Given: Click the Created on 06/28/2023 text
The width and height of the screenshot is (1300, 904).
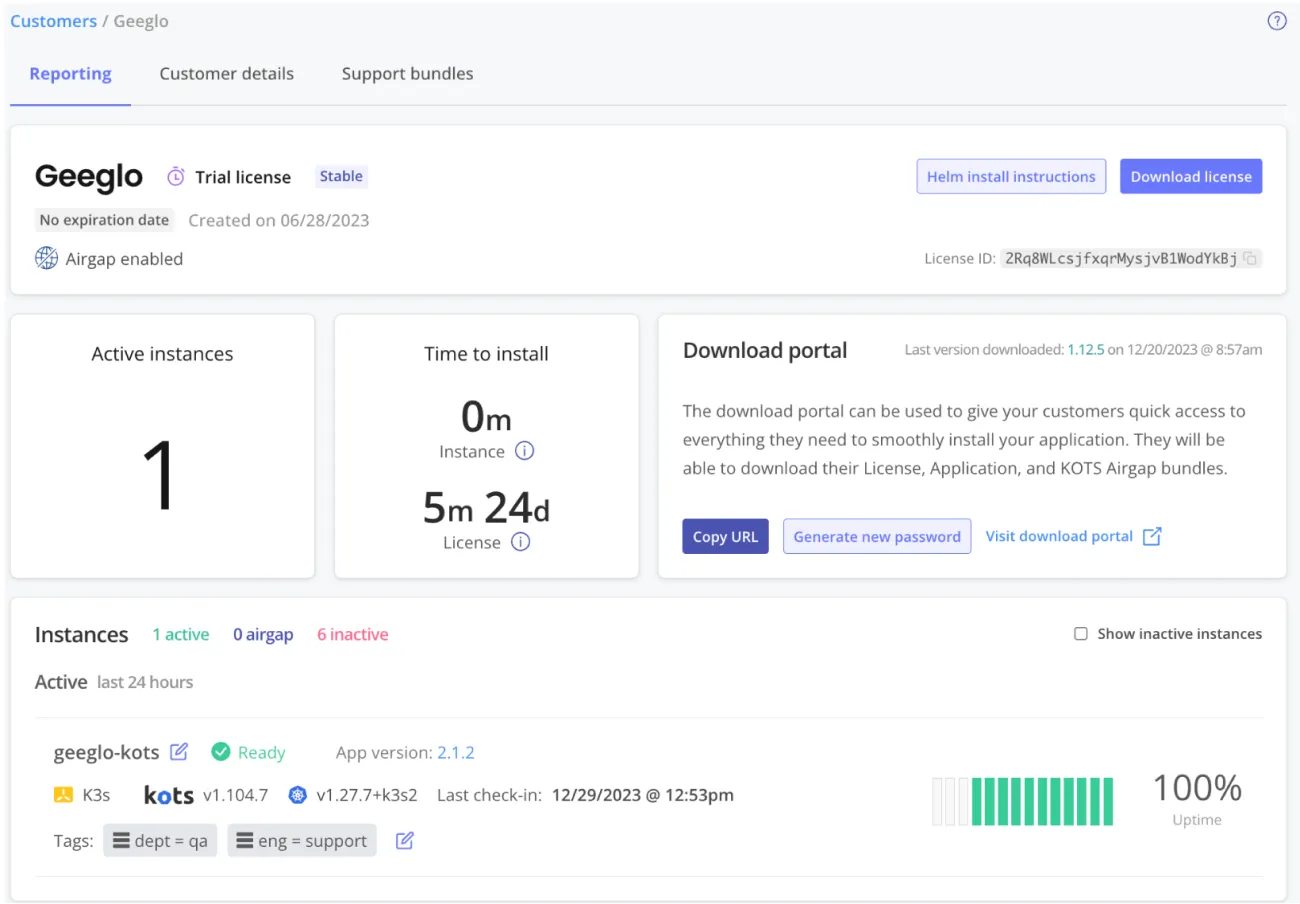Looking at the screenshot, I should pyautogui.click(x=279, y=220).
